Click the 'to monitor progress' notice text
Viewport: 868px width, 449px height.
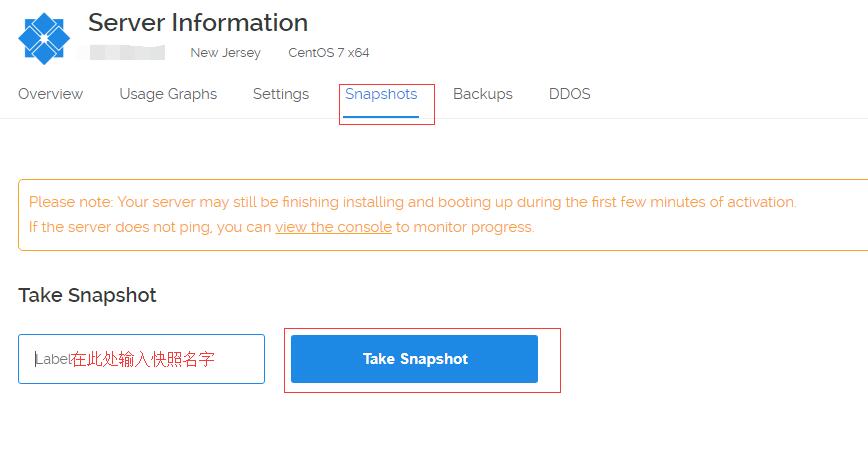pyautogui.click(x=465, y=227)
